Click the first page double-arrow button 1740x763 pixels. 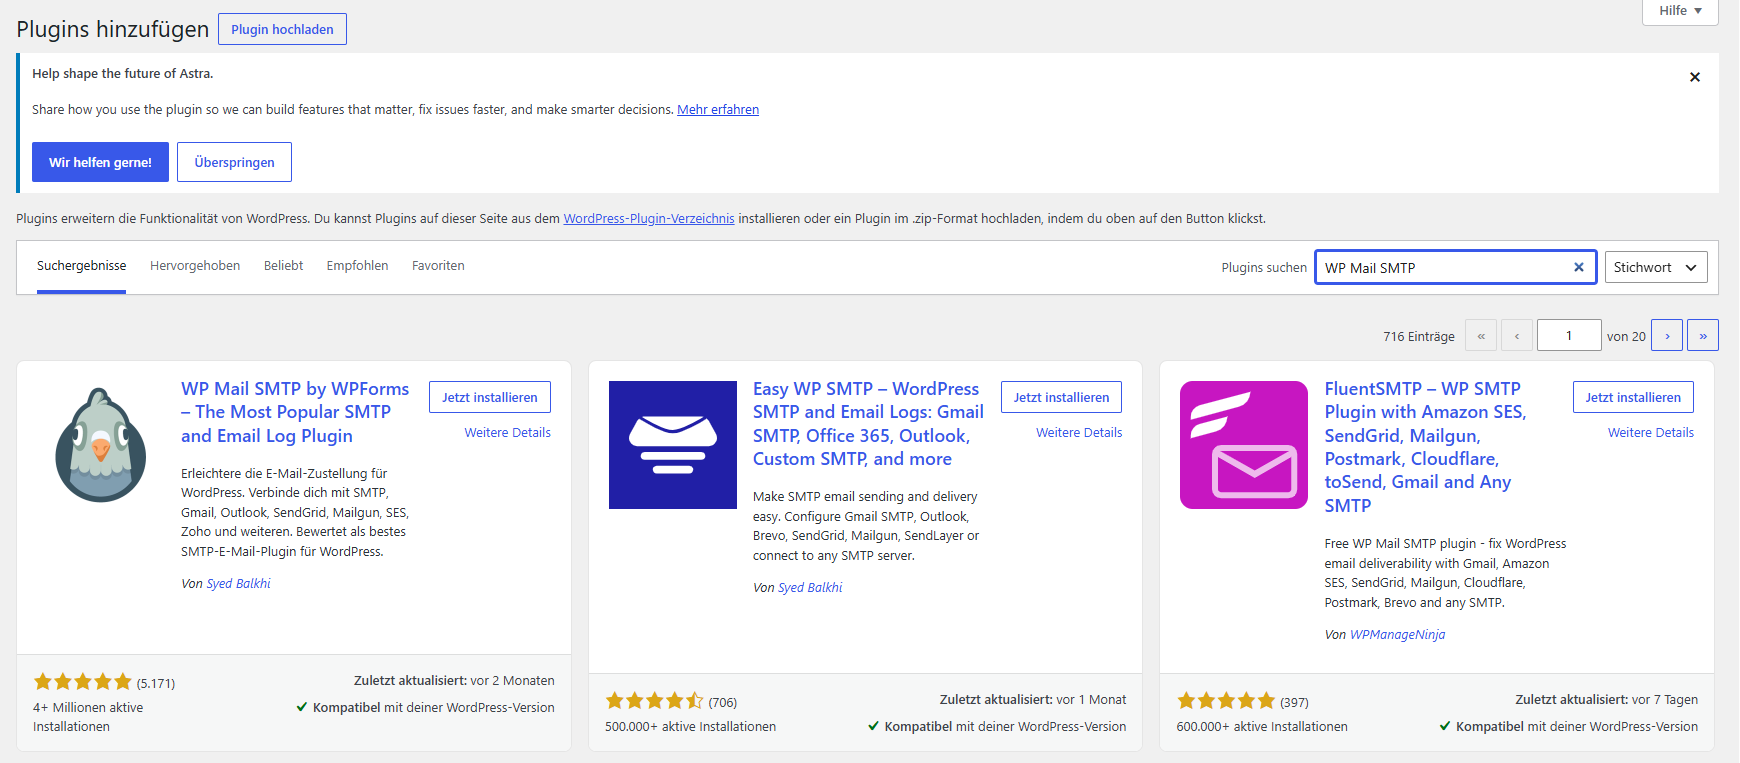1481,335
